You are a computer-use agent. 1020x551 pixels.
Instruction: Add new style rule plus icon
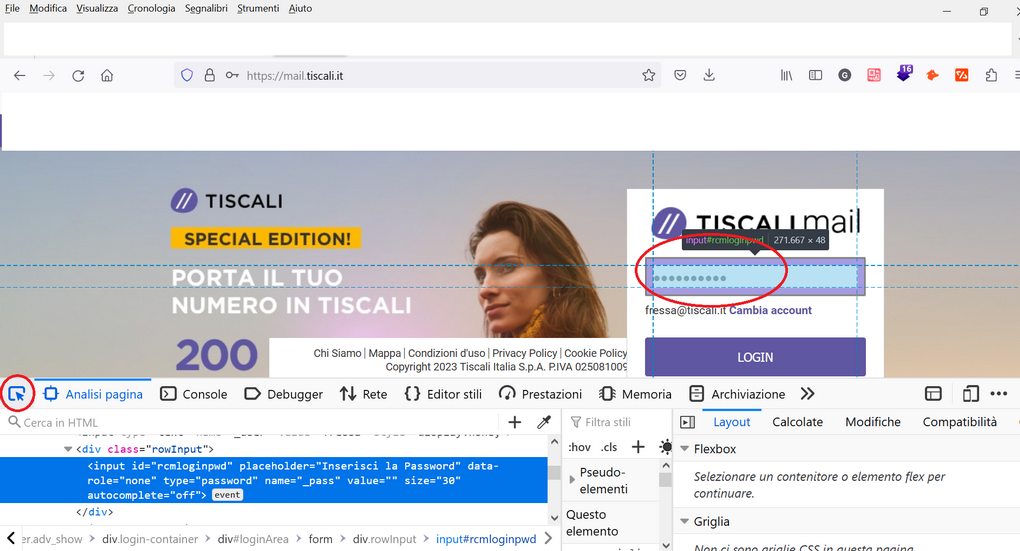click(x=638, y=447)
